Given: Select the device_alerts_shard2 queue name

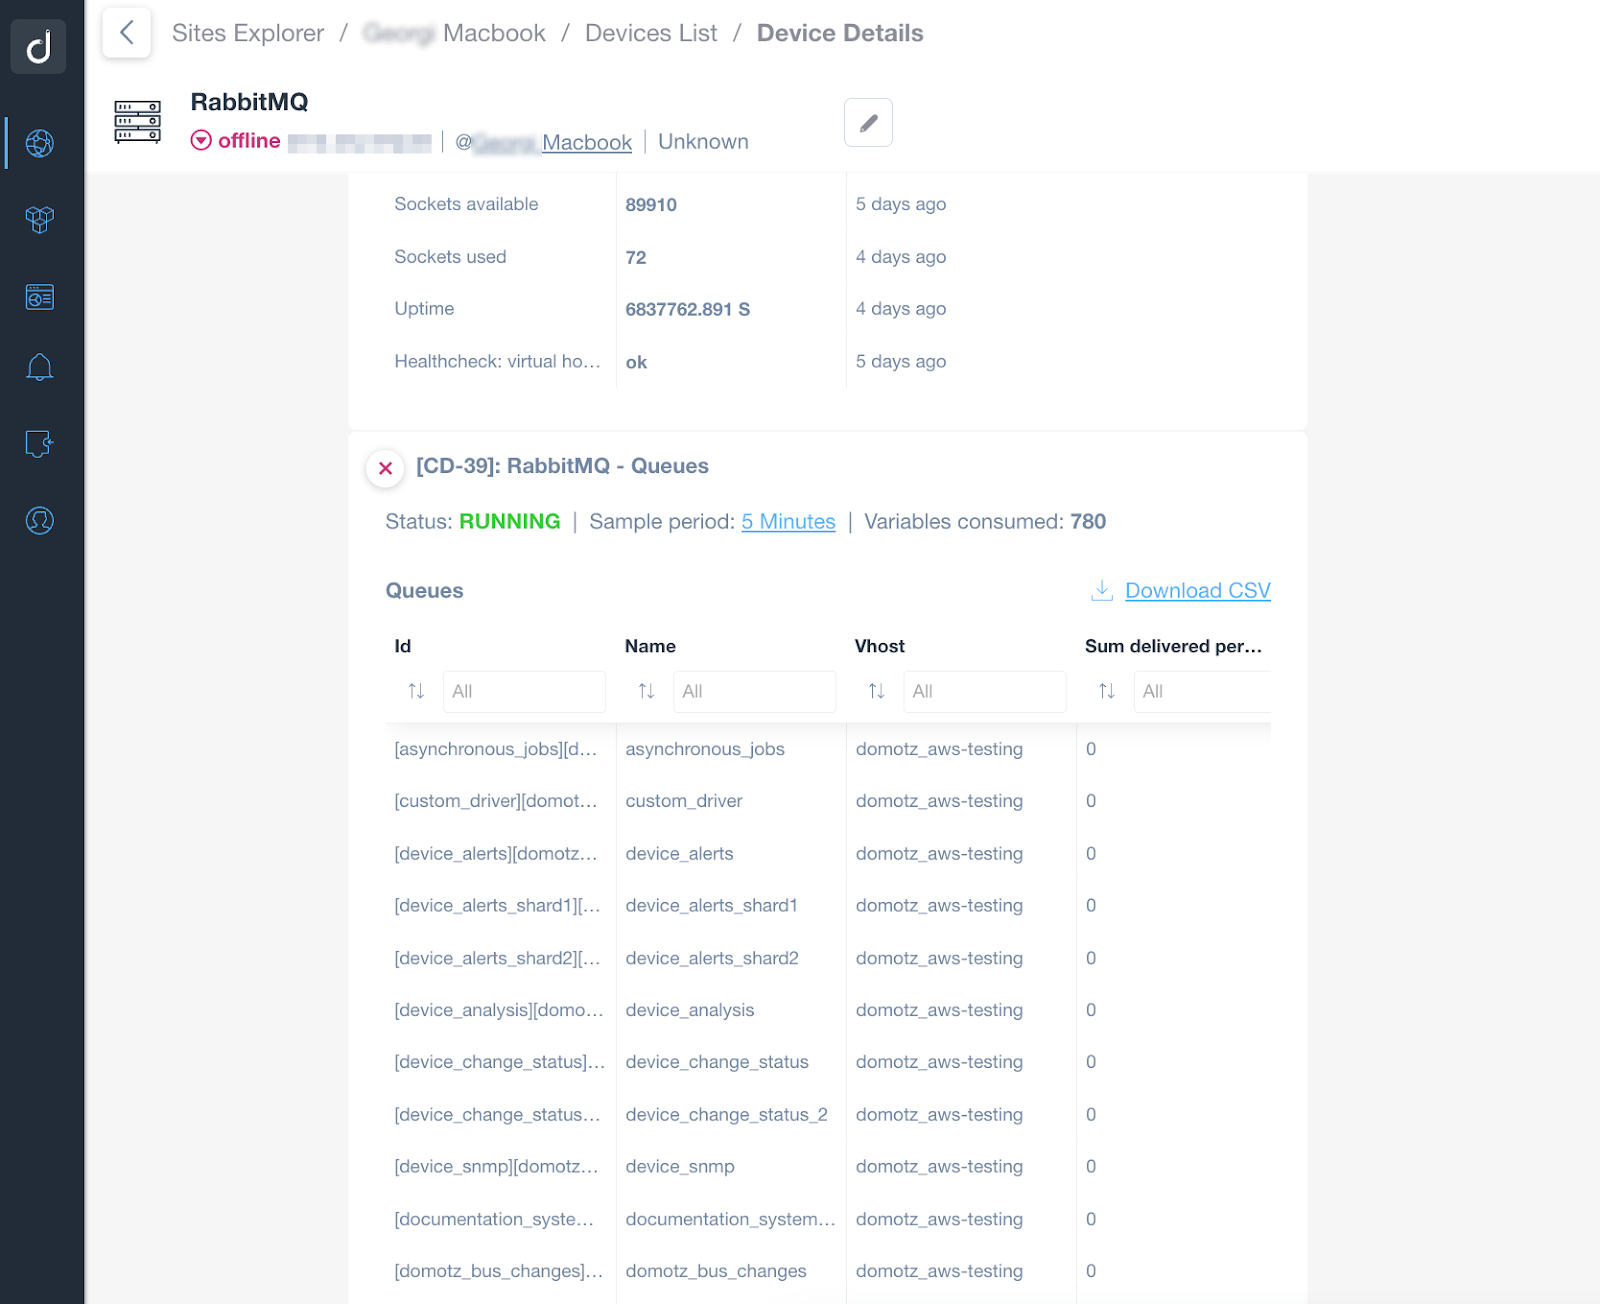Looking at the screenshot, I should tap(712, 958).
